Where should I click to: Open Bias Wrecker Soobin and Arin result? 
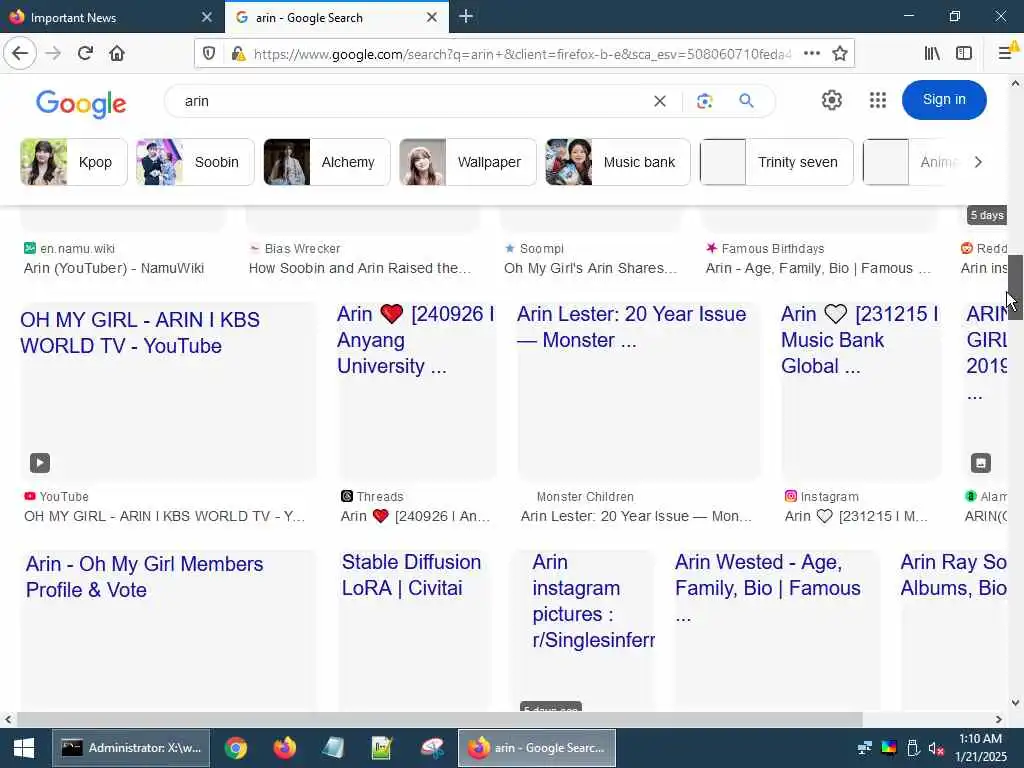360,268
